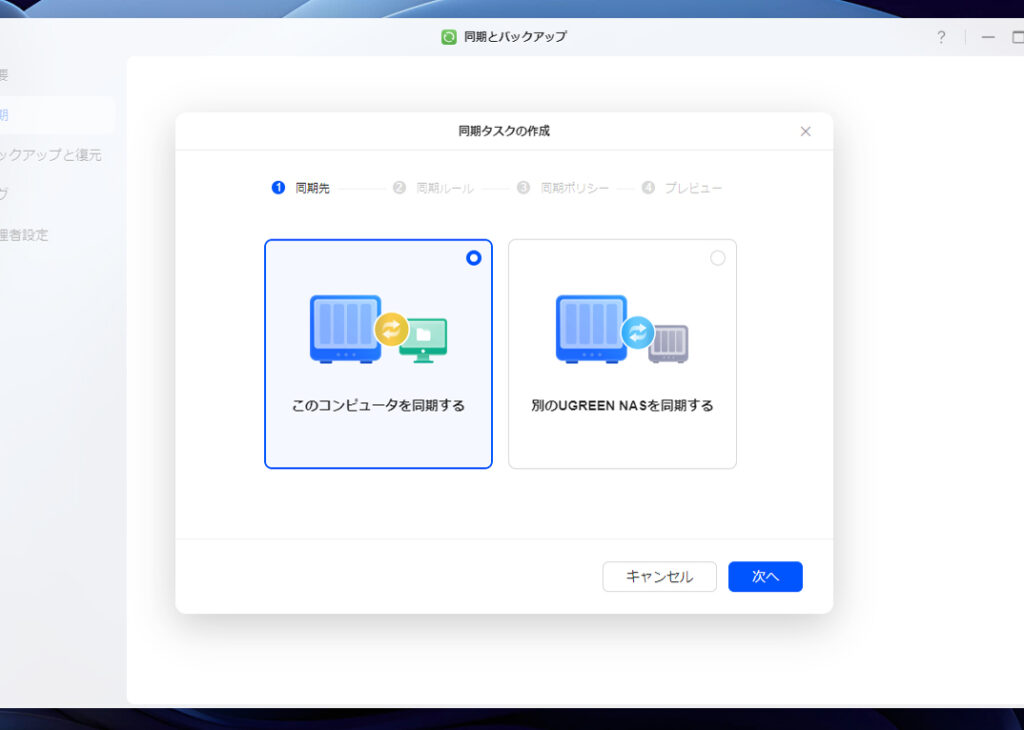
Task: Open help via the question mark icon
Action: click(941, 37)
